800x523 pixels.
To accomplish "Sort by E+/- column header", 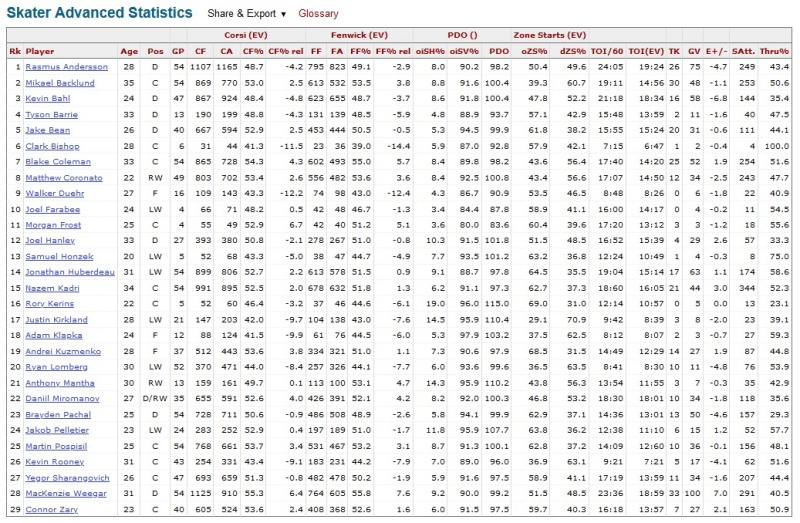I will [717, 51].
